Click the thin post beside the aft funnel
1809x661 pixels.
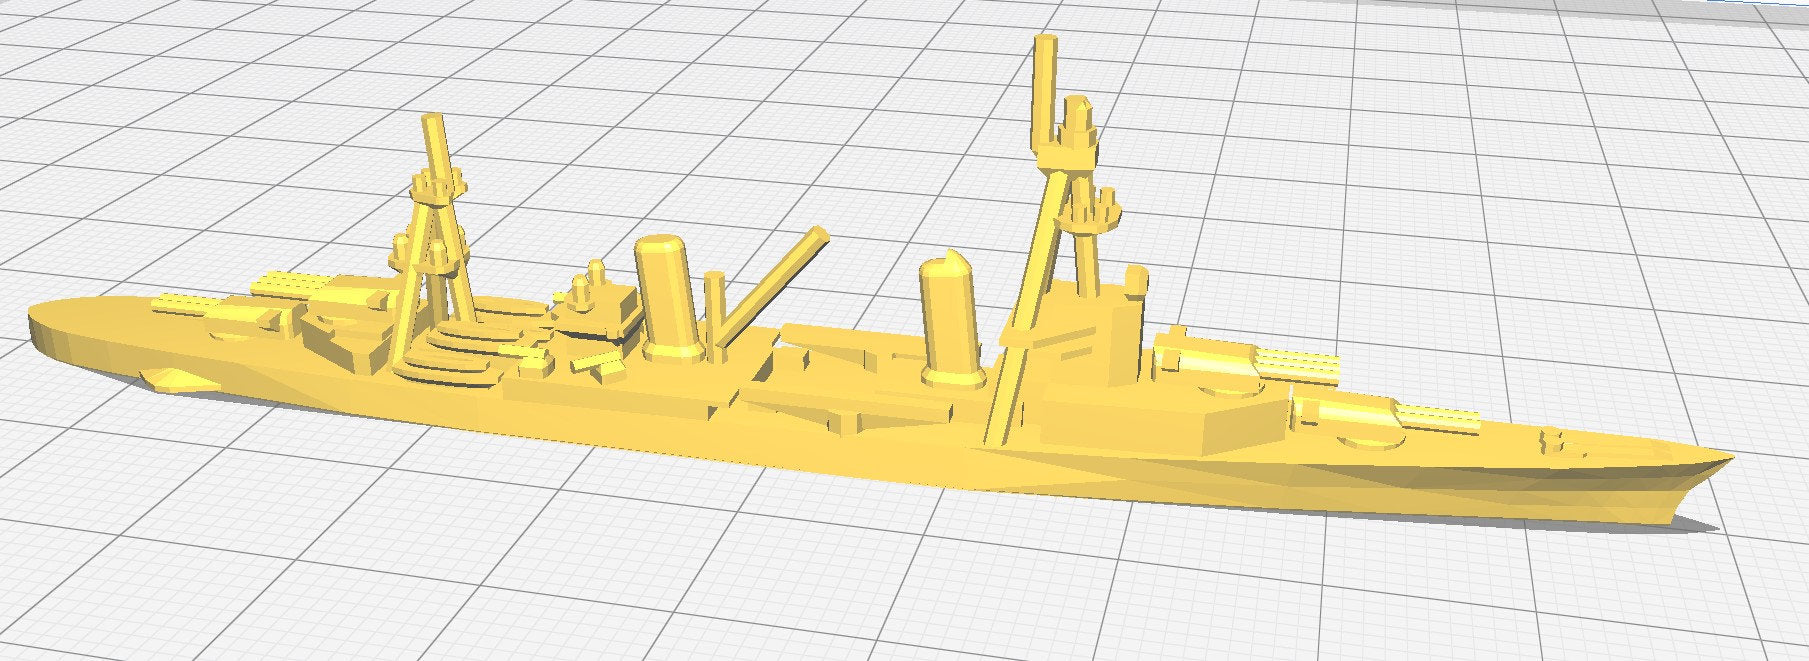click(x=713, y=305)
